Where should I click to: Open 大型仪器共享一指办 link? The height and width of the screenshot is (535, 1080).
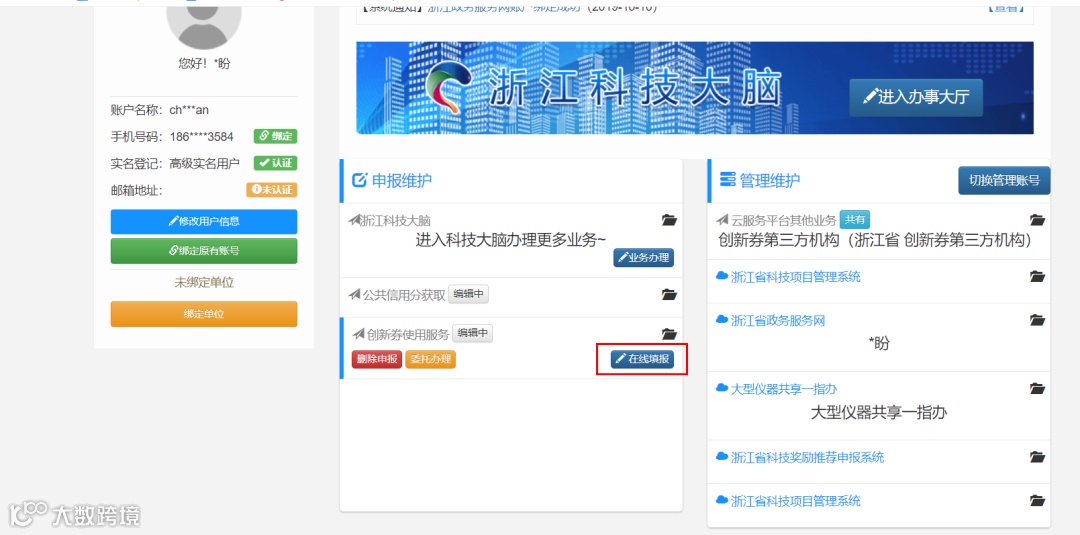click(x=784, y=389)
